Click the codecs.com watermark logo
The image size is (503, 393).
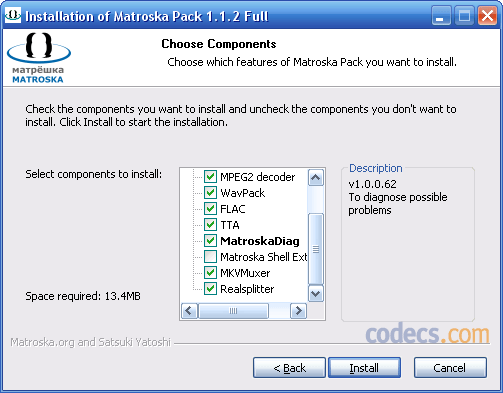coord(427,333)
